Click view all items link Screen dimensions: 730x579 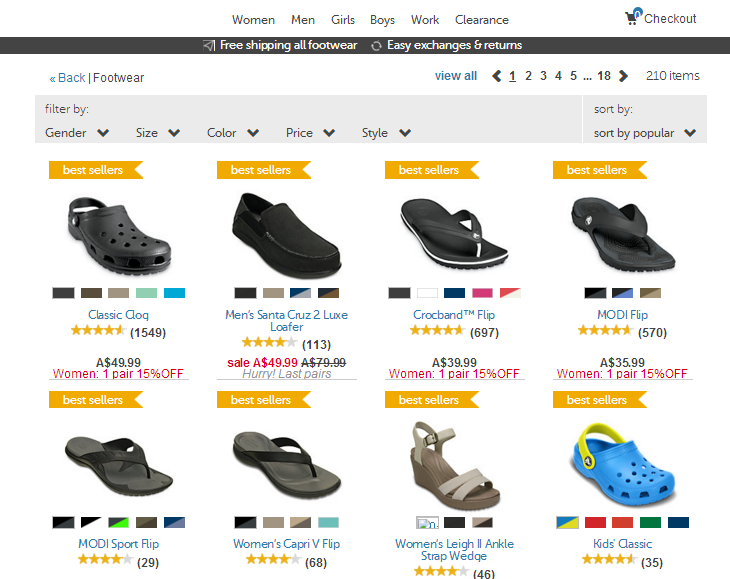[x=456, y=76]
